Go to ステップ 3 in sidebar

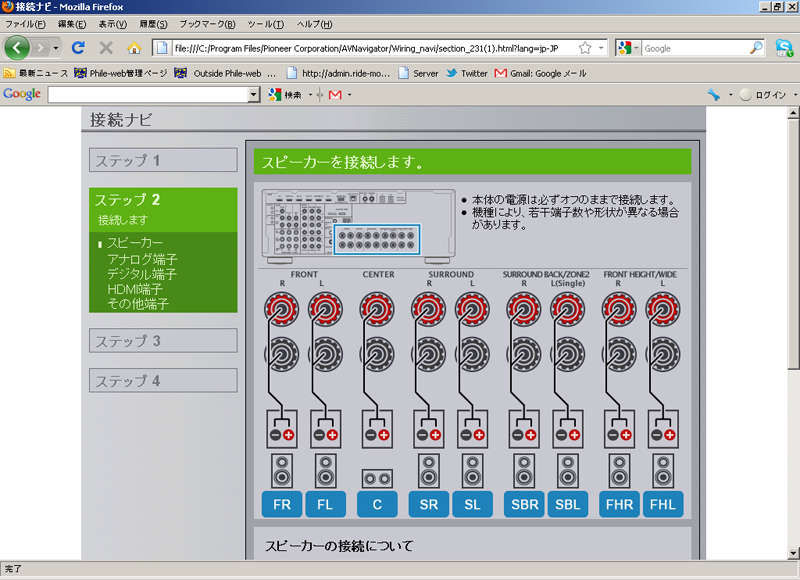(163, 341)
